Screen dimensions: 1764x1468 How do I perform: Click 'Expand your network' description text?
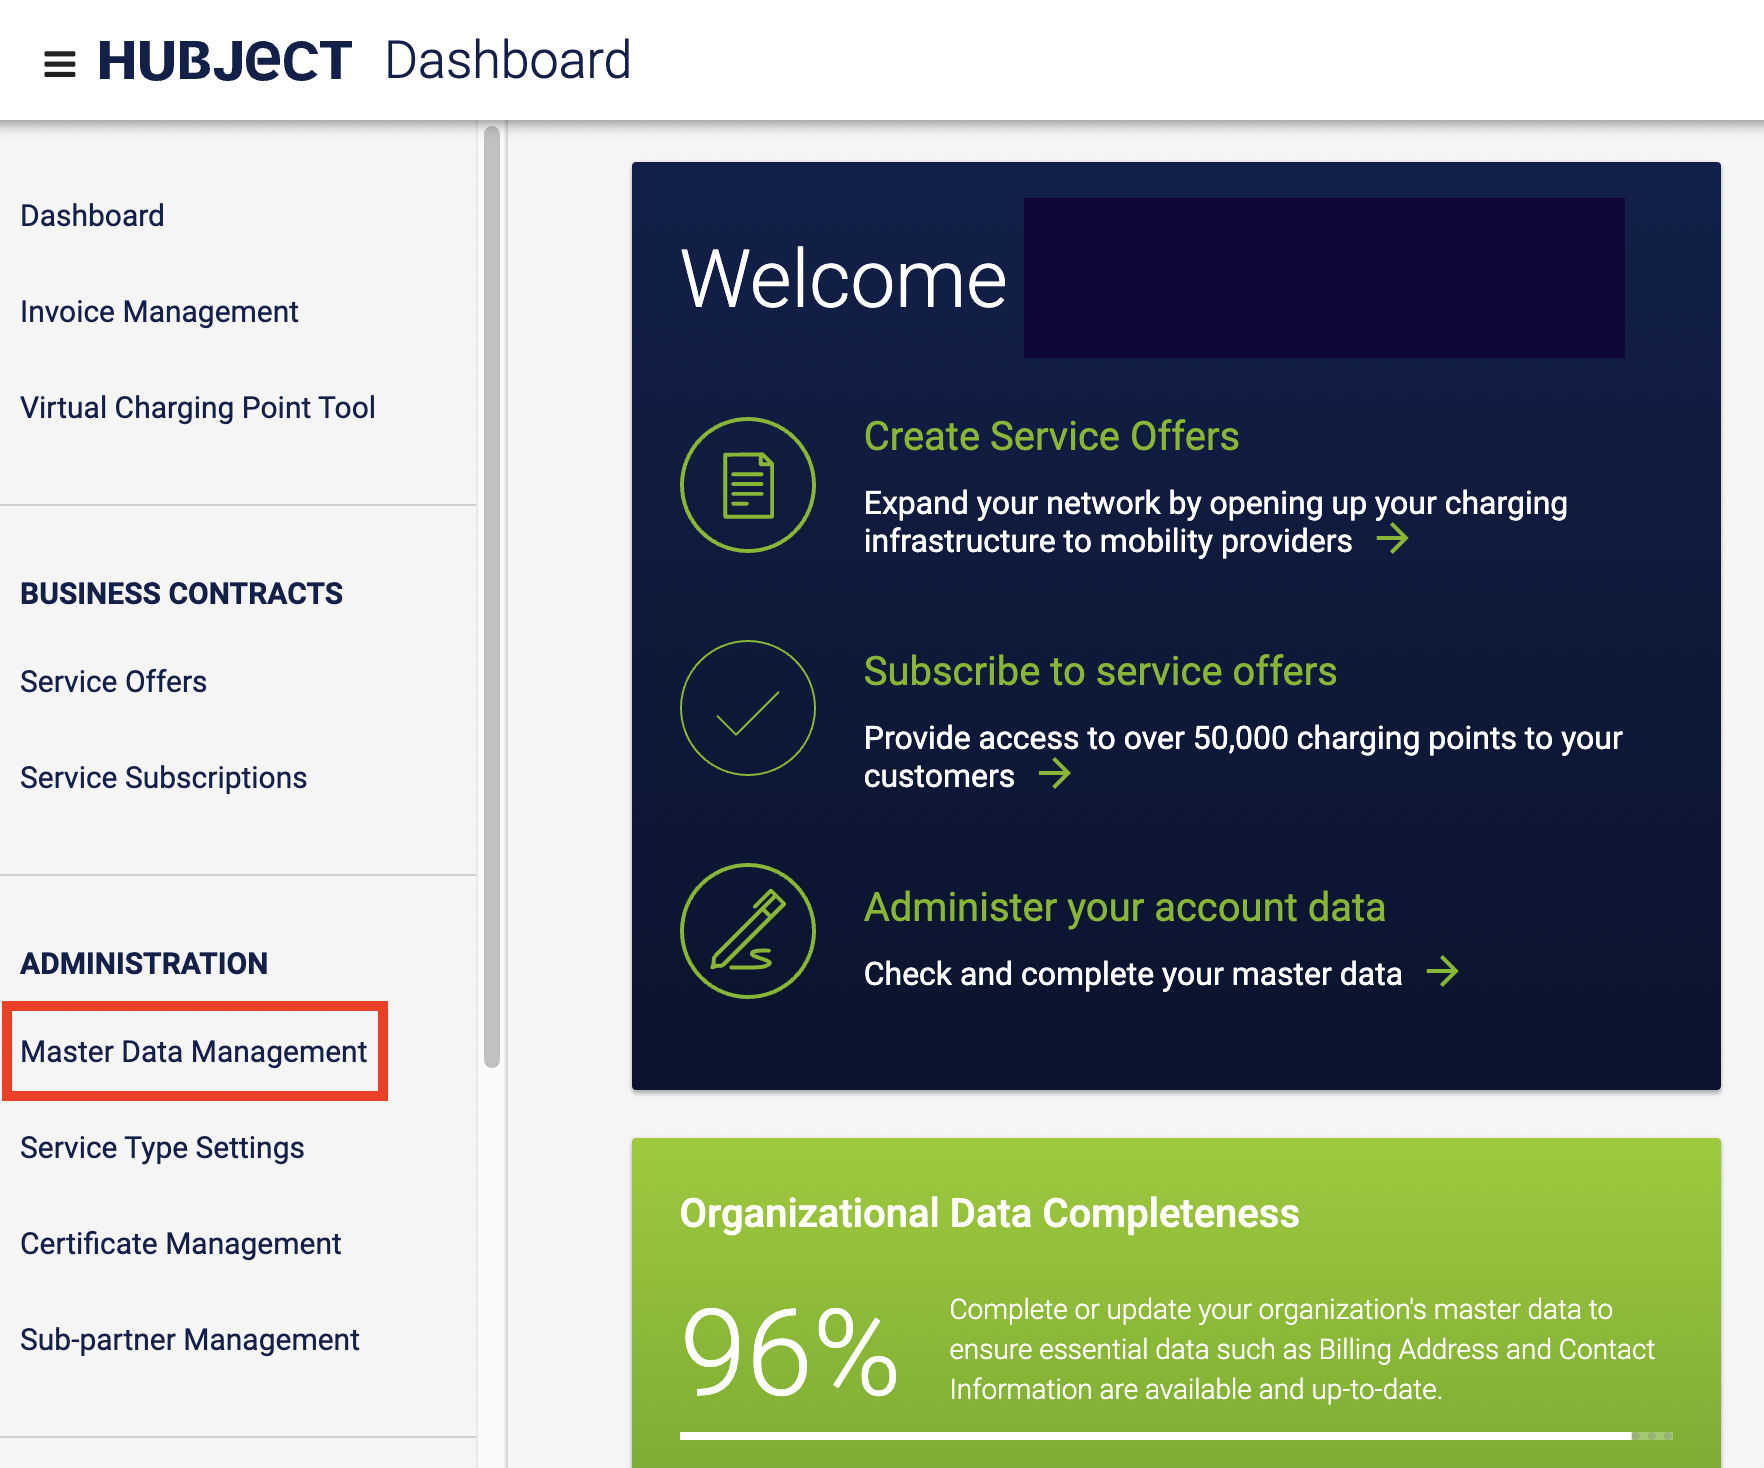1215,522
